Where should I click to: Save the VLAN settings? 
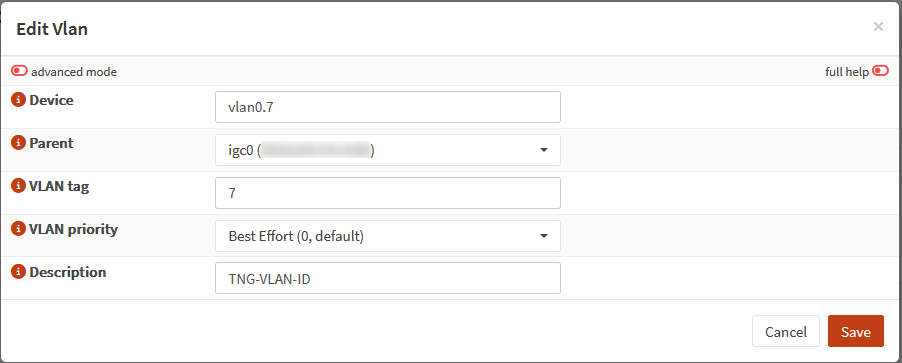(855, 331)
